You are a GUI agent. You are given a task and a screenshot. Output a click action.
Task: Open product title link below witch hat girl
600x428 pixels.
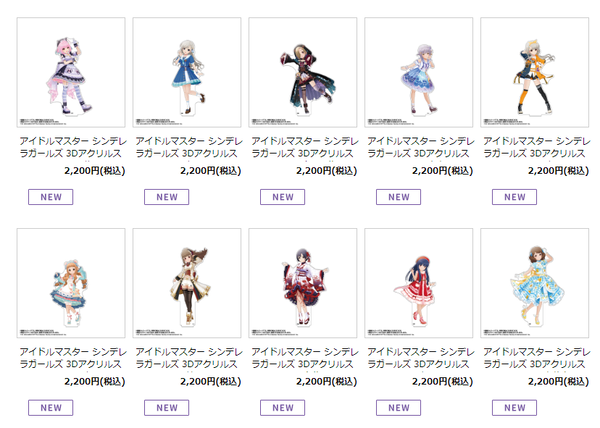point(189,358)
